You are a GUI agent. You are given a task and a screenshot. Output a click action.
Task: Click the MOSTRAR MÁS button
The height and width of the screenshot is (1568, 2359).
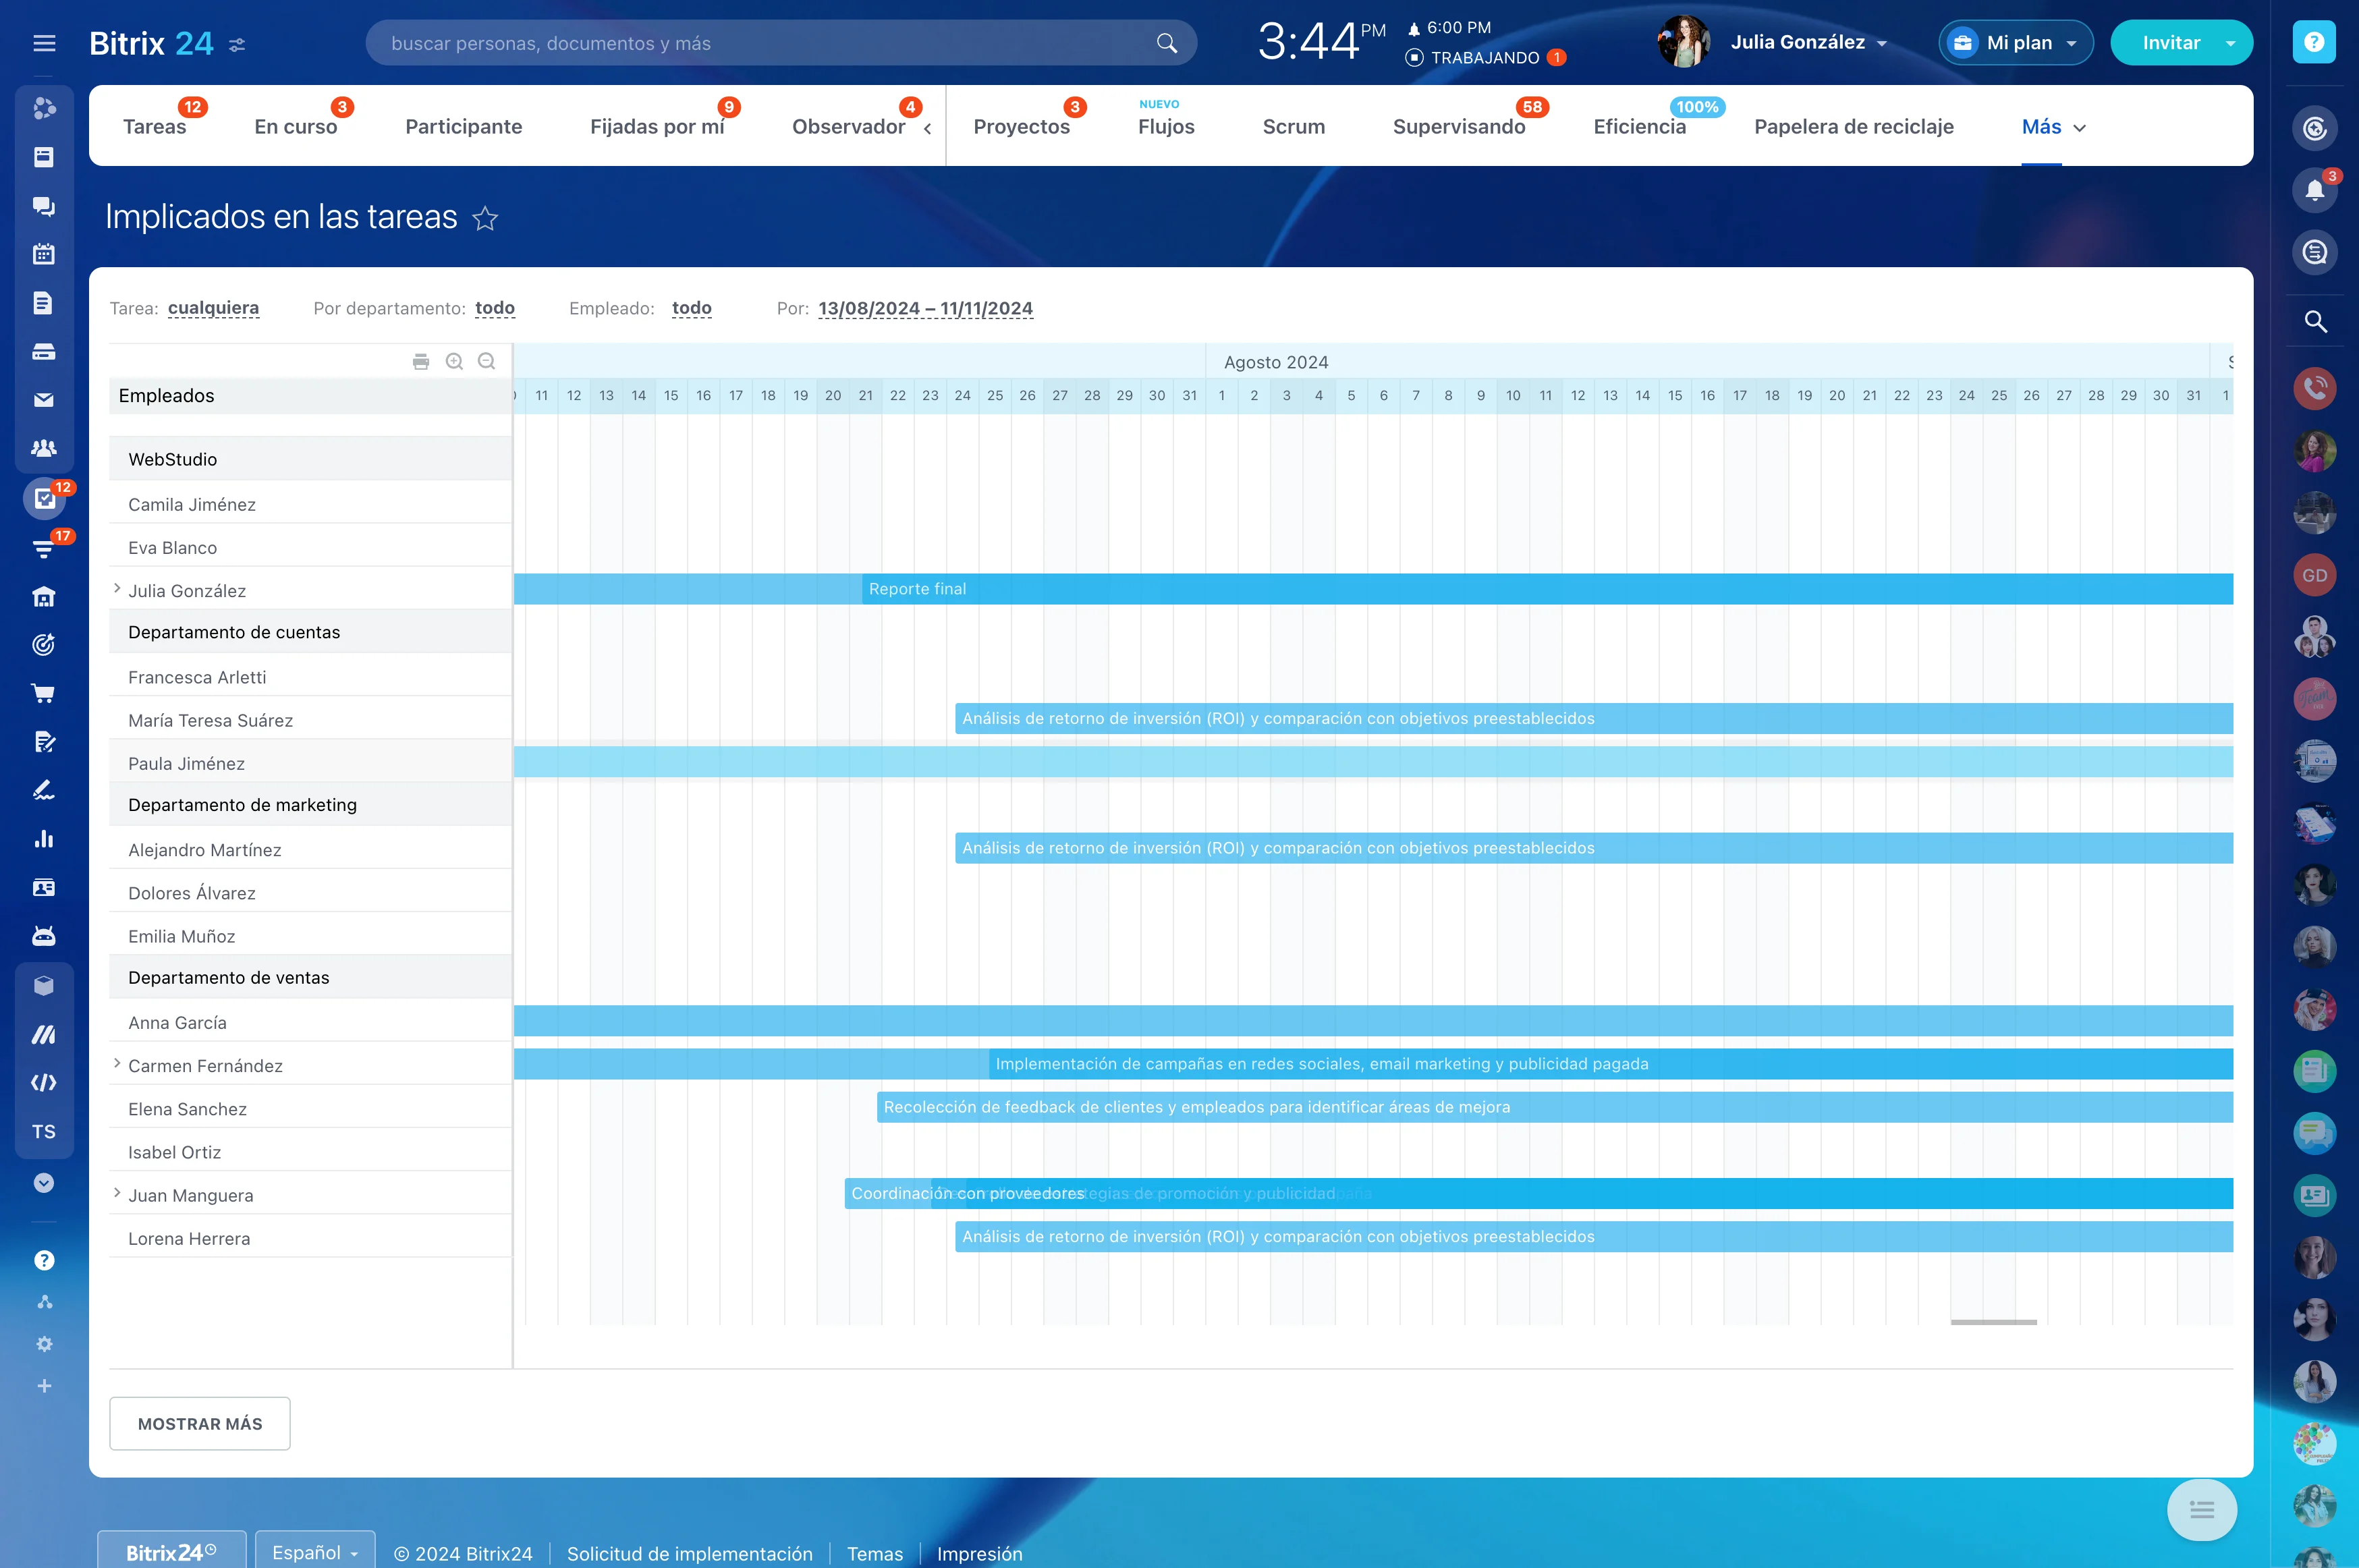click(x=199, y=1423)
